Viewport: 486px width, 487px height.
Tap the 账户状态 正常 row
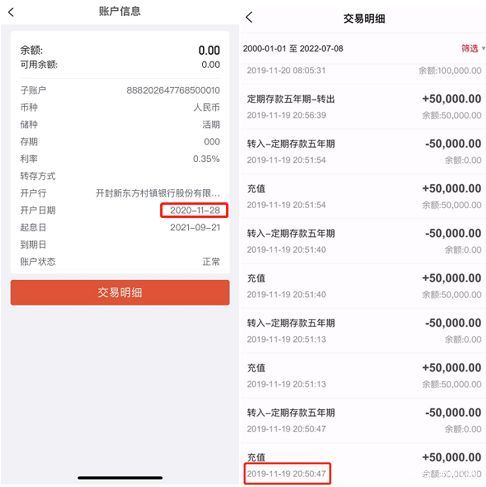coord(120,262)
